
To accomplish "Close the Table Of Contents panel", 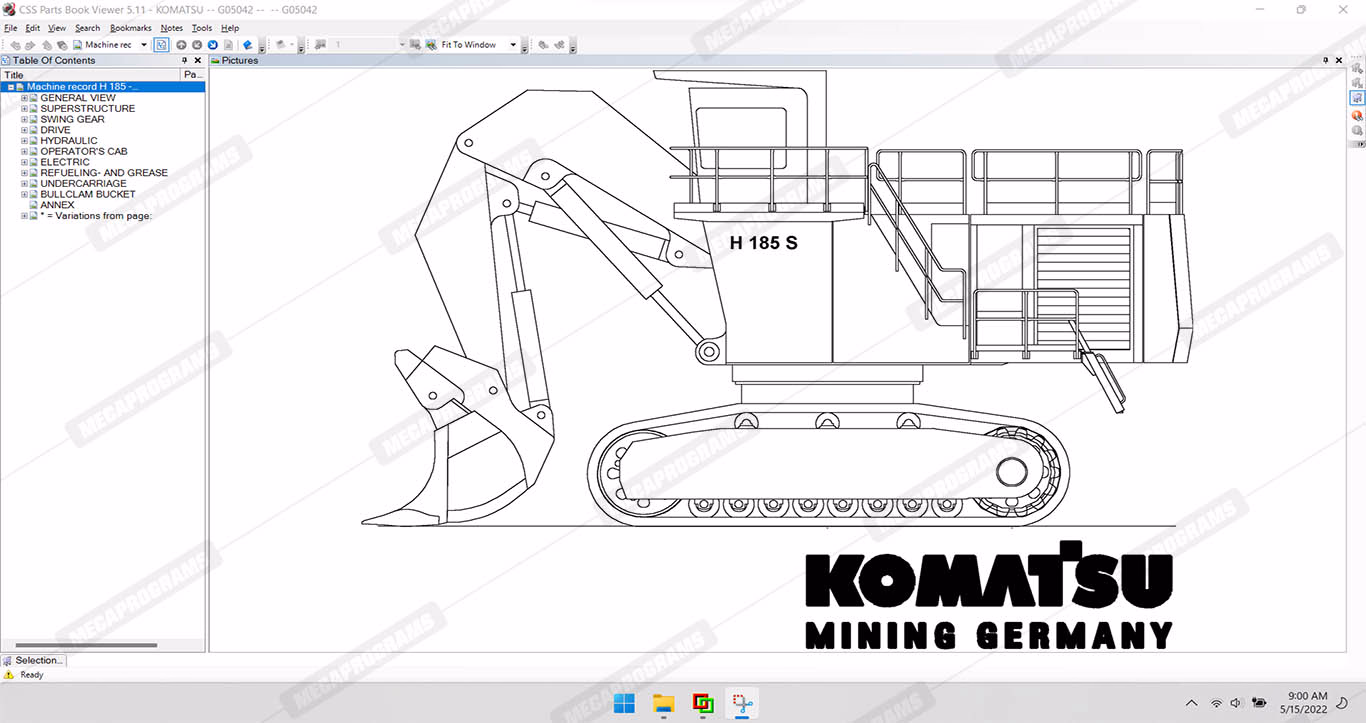I will click(x=197, y=60).
